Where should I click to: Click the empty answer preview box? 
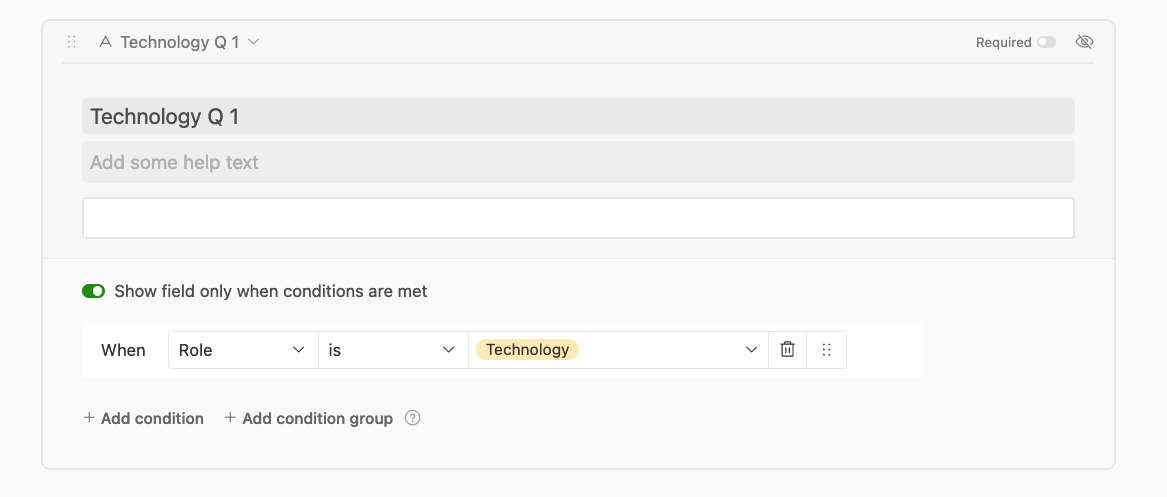pos(578,218)
